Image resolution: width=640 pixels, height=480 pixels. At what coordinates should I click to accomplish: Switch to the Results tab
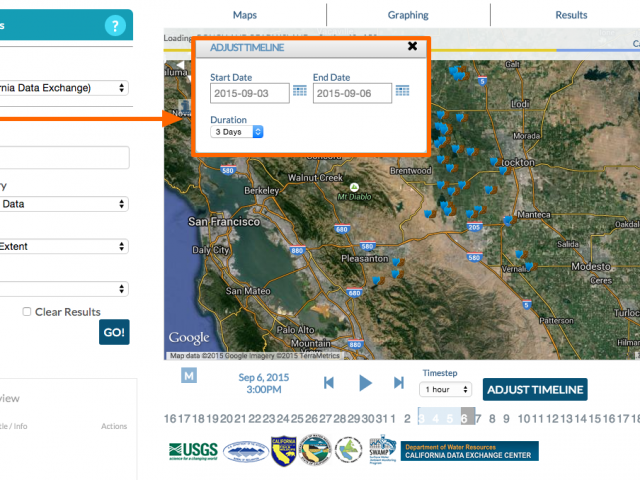[571, 15]
